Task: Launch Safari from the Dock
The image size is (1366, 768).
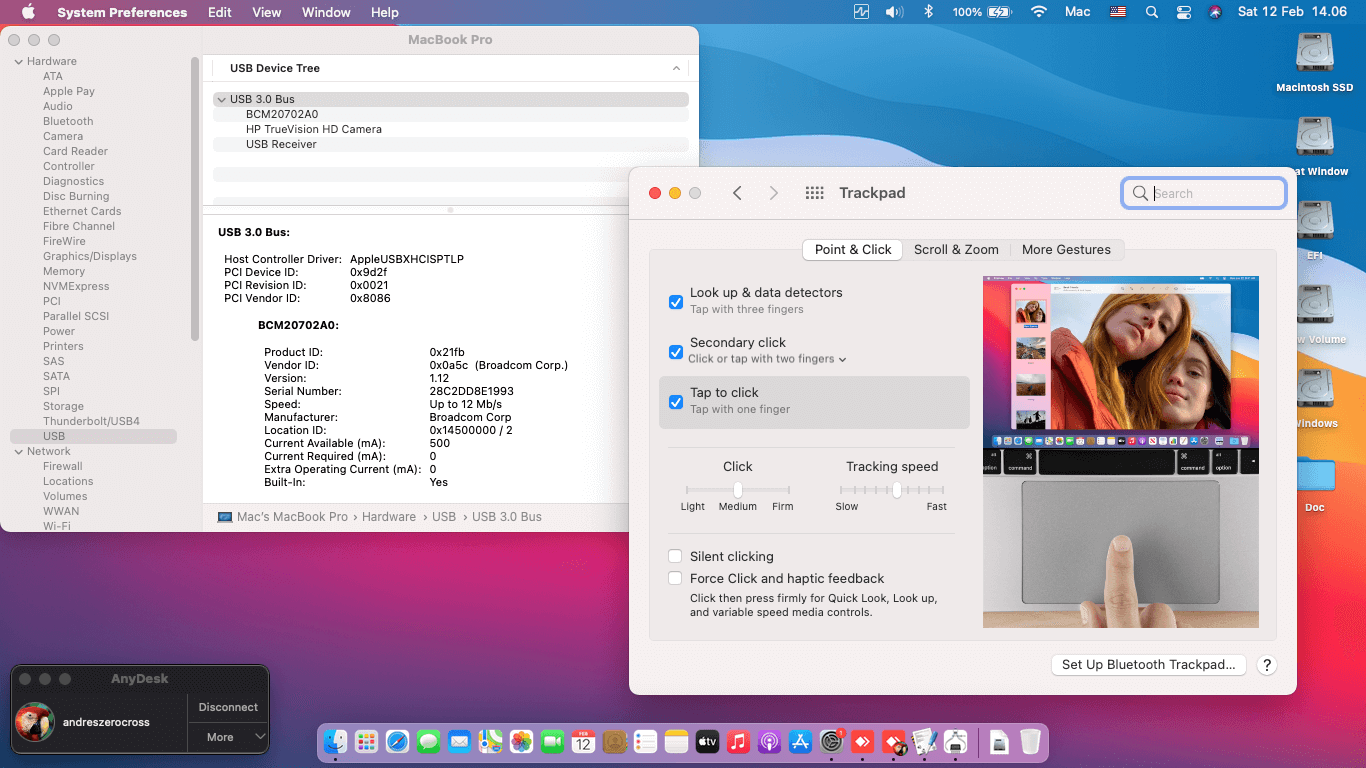Action: coord(397,741)
